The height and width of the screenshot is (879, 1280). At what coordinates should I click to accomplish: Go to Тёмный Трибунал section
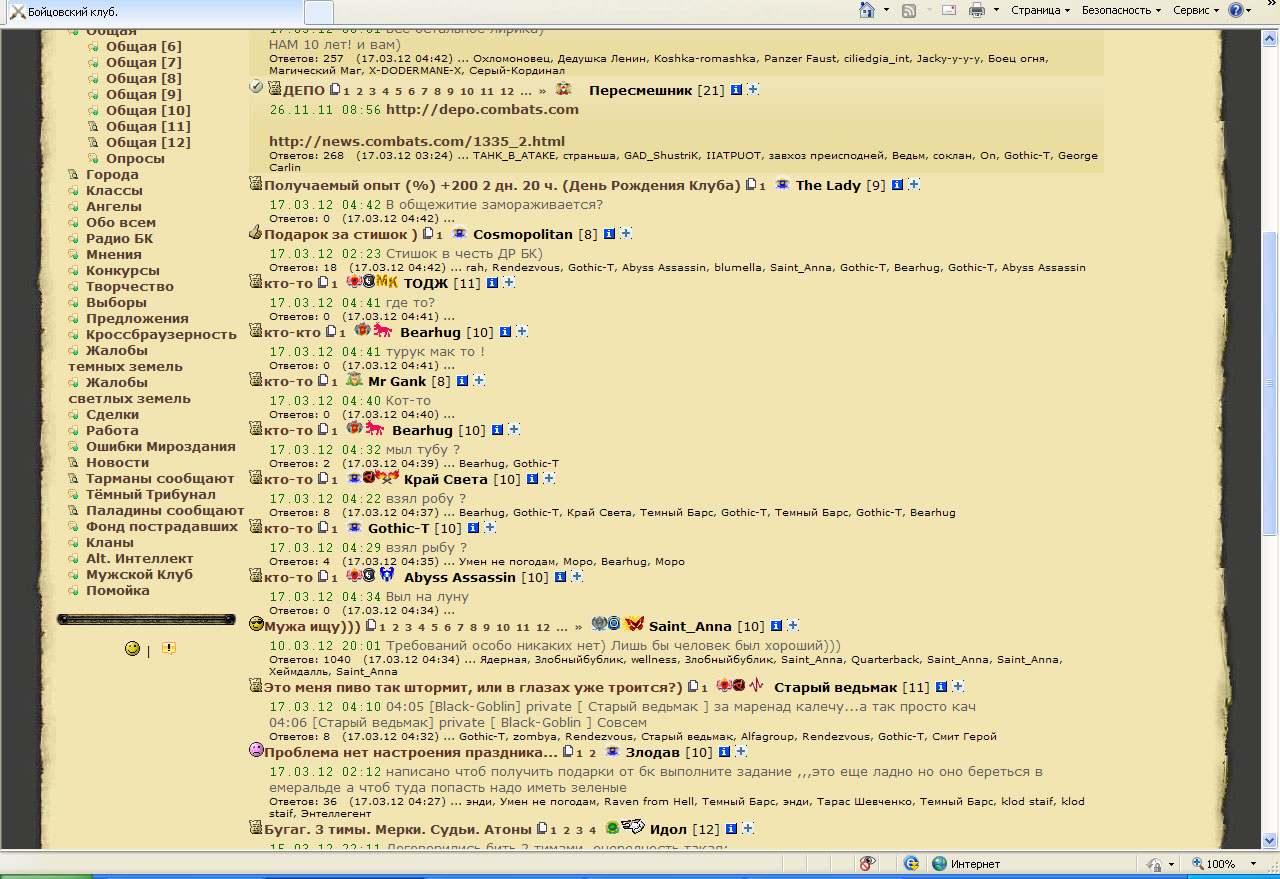tap(151, 494)
